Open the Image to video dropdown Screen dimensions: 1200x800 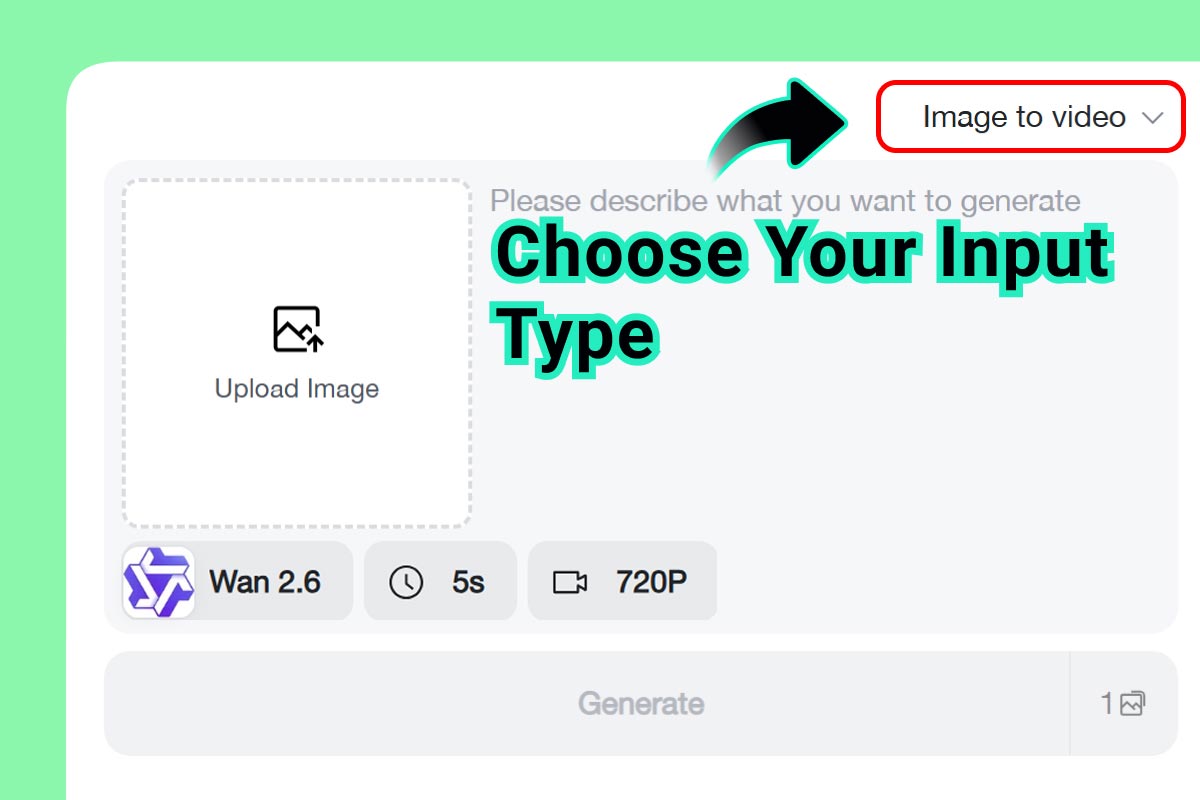coord(1030,116)
